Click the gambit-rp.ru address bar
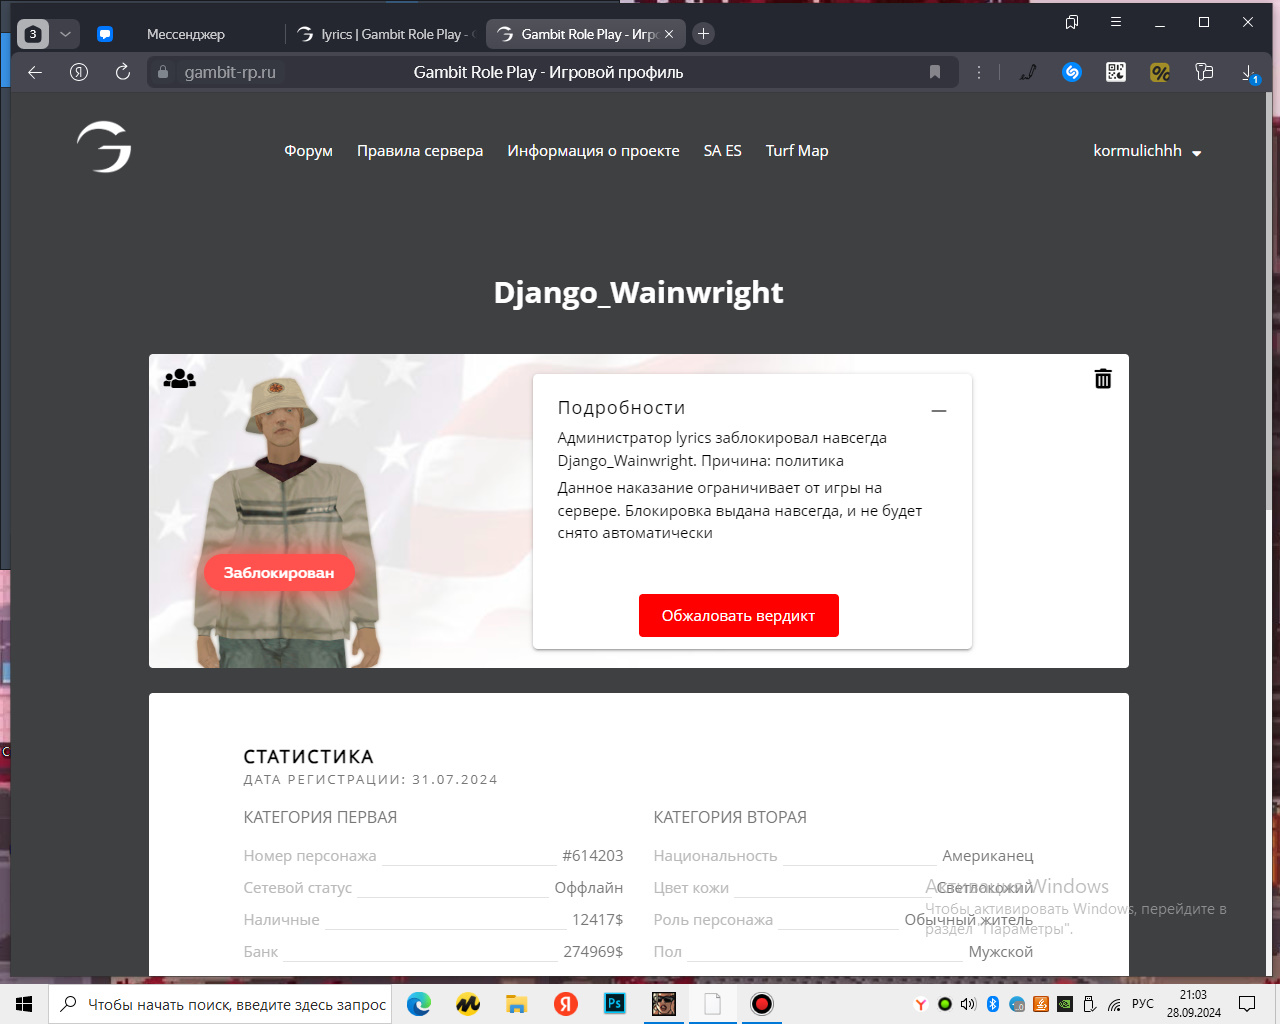Screen dimensions: 1280x1024 tap(230, 72)
